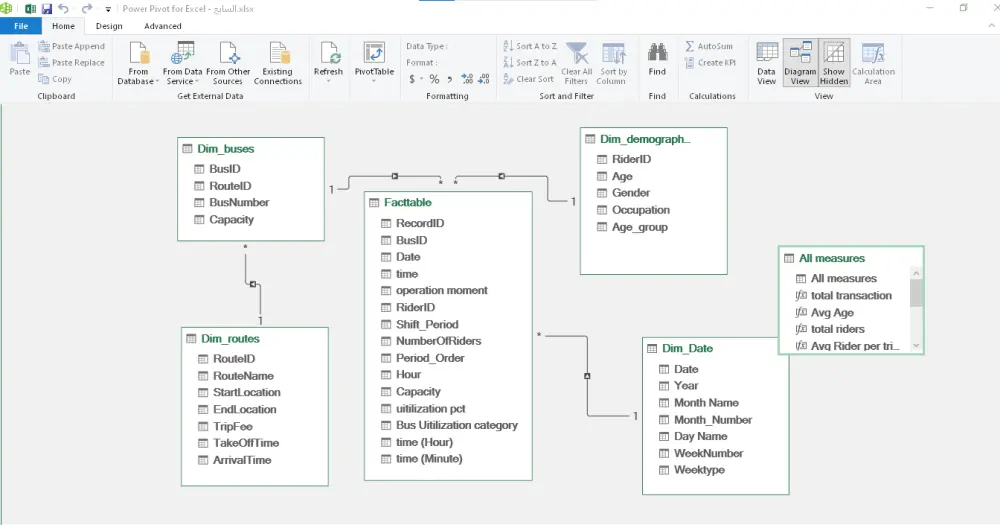1000x525 pixels.
Task: Click Sort A to Z
Action: (x=530, y=46)
